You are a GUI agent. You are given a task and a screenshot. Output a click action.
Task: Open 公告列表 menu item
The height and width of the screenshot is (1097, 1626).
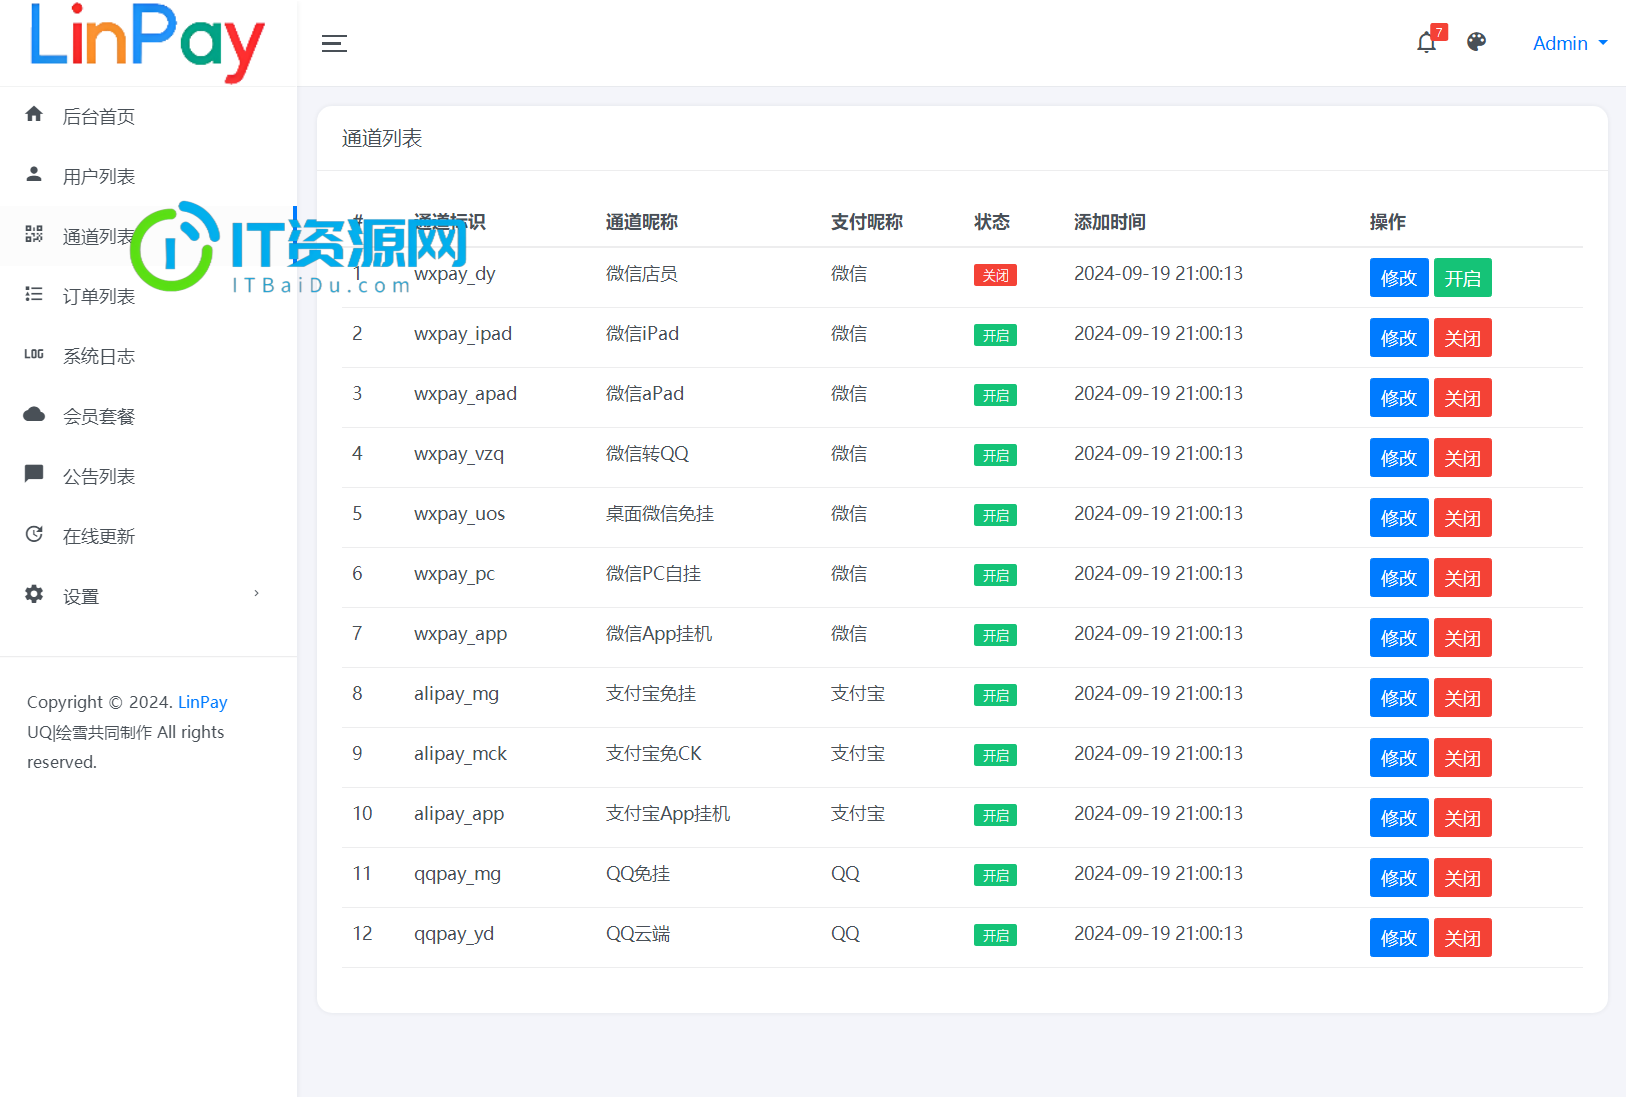tap(148, 476)
